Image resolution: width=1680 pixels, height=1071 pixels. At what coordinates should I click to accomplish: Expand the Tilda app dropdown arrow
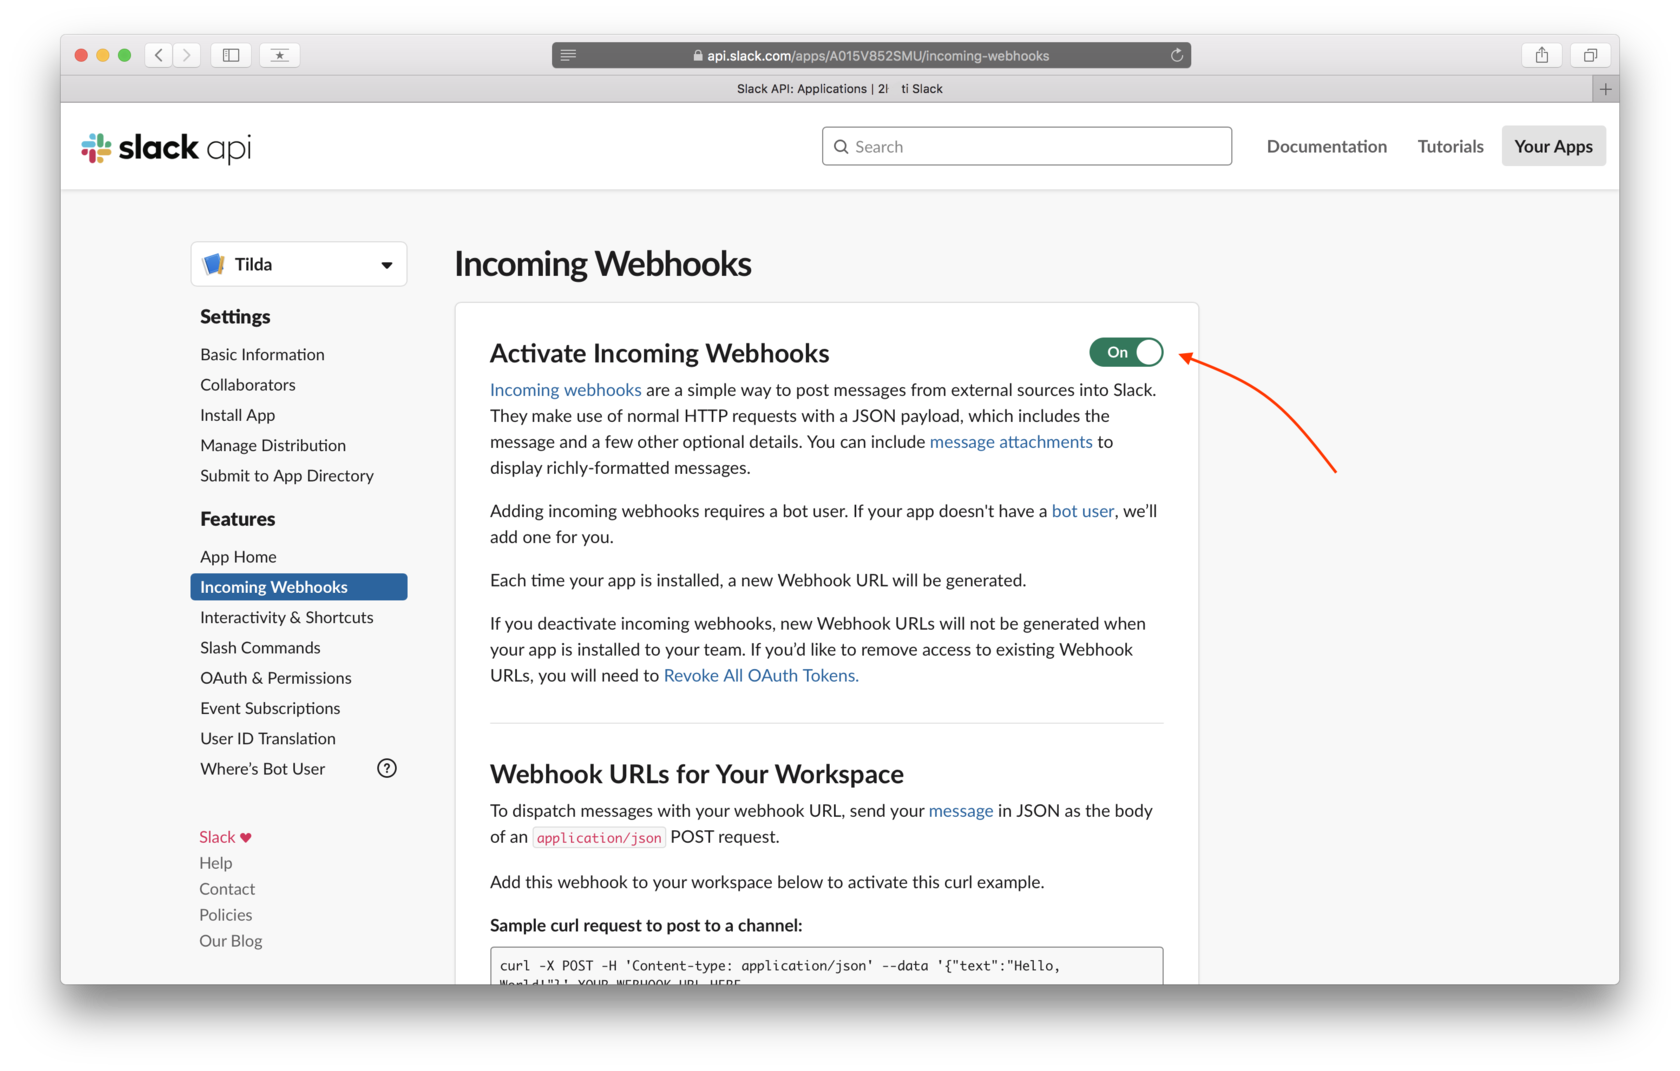(x=387, y=265)
